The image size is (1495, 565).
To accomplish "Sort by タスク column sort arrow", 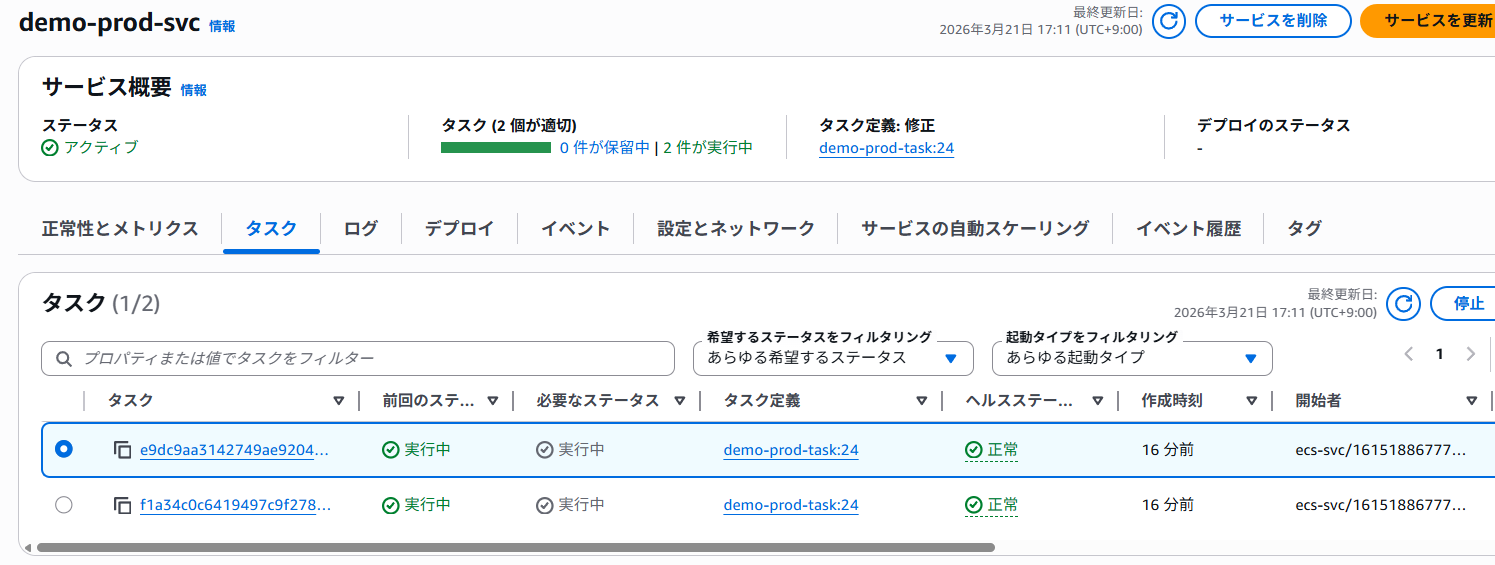I will (338, 401).
